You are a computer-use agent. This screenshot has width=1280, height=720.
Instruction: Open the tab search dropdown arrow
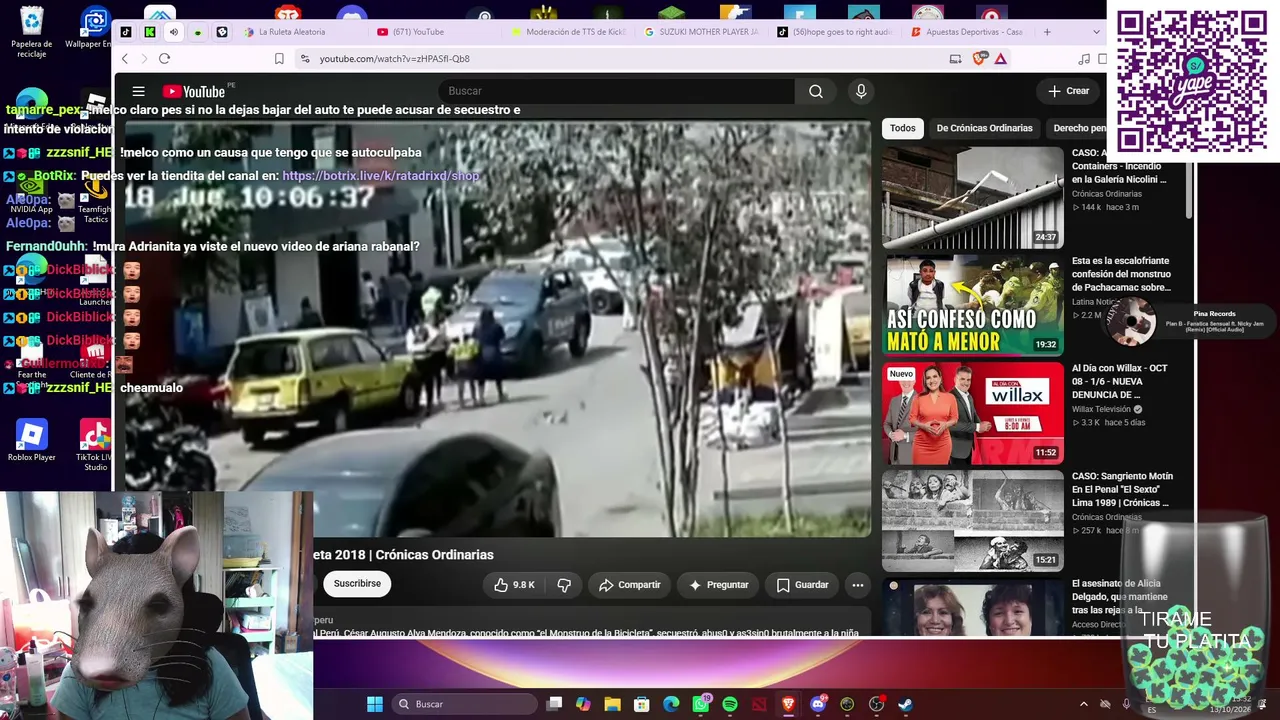(x=1096, y=32)
